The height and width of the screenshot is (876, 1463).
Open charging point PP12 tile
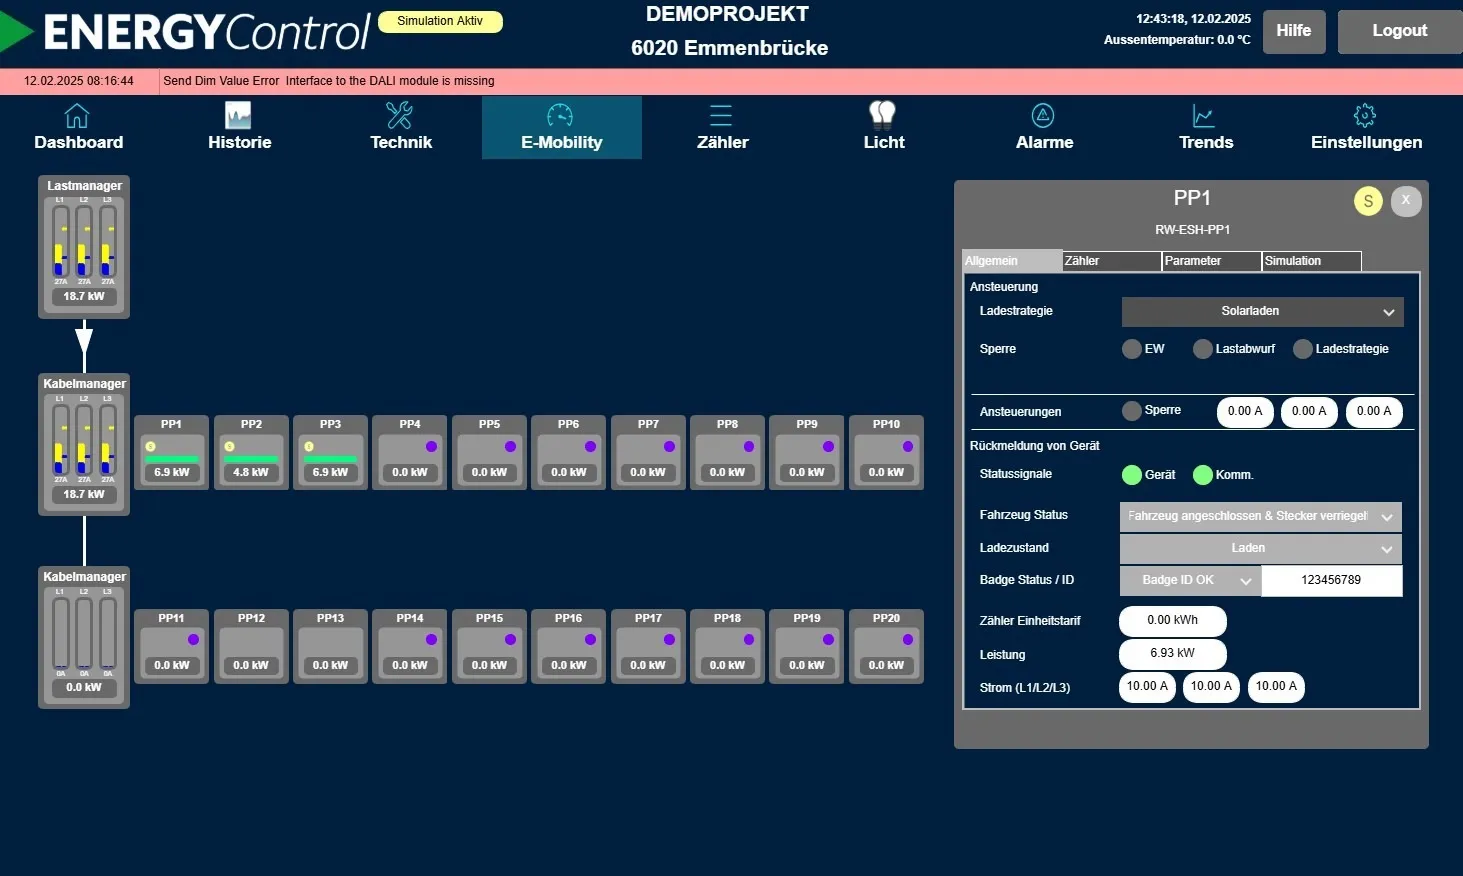pyautogui.click(x=251, y=646)
